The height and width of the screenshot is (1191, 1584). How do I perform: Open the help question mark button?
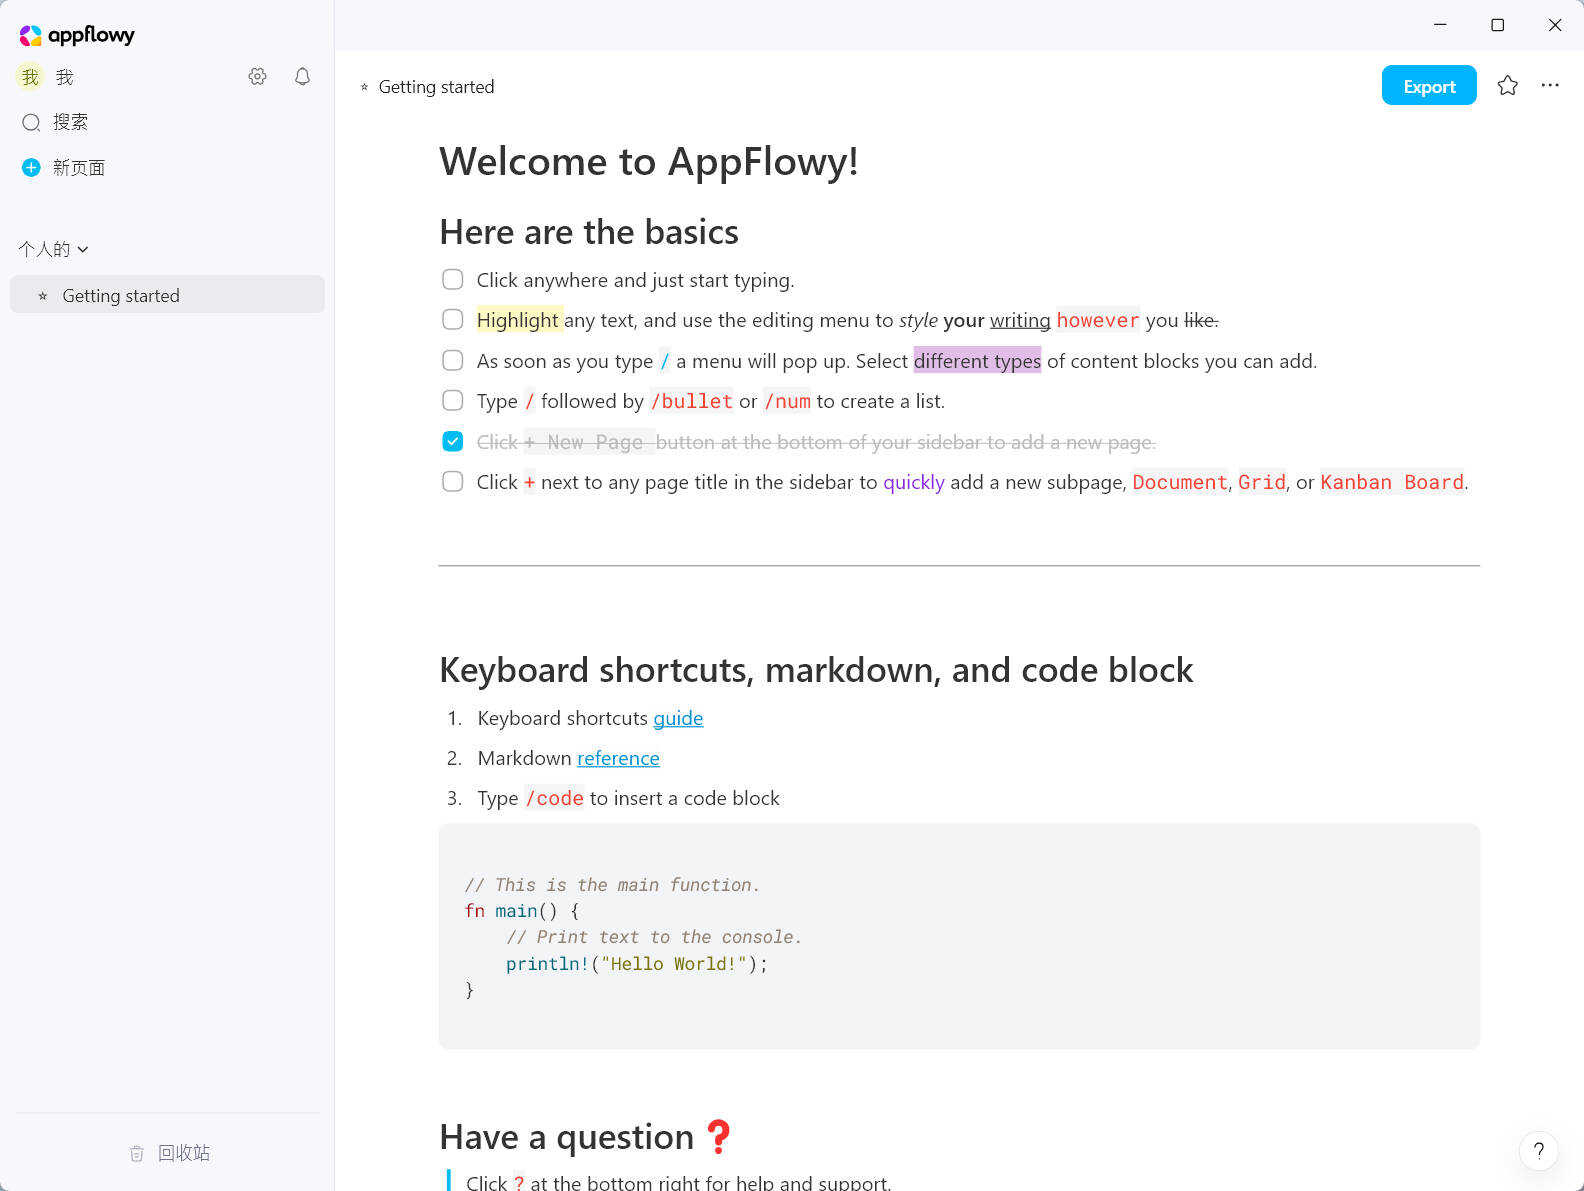click(1538, 1150)
